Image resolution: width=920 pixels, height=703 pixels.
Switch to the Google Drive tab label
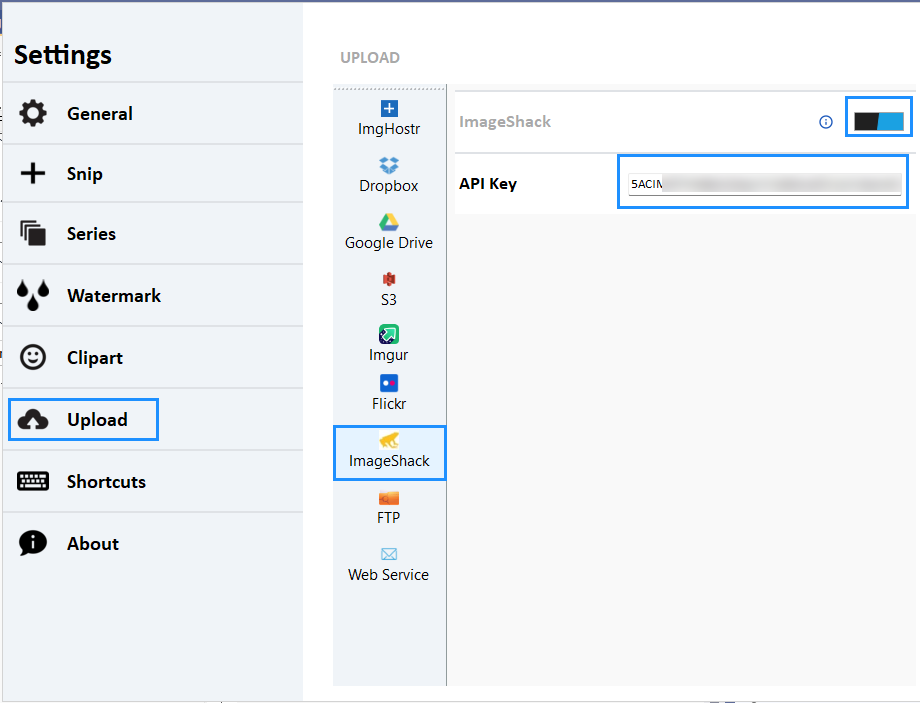[x=389, y=243]
